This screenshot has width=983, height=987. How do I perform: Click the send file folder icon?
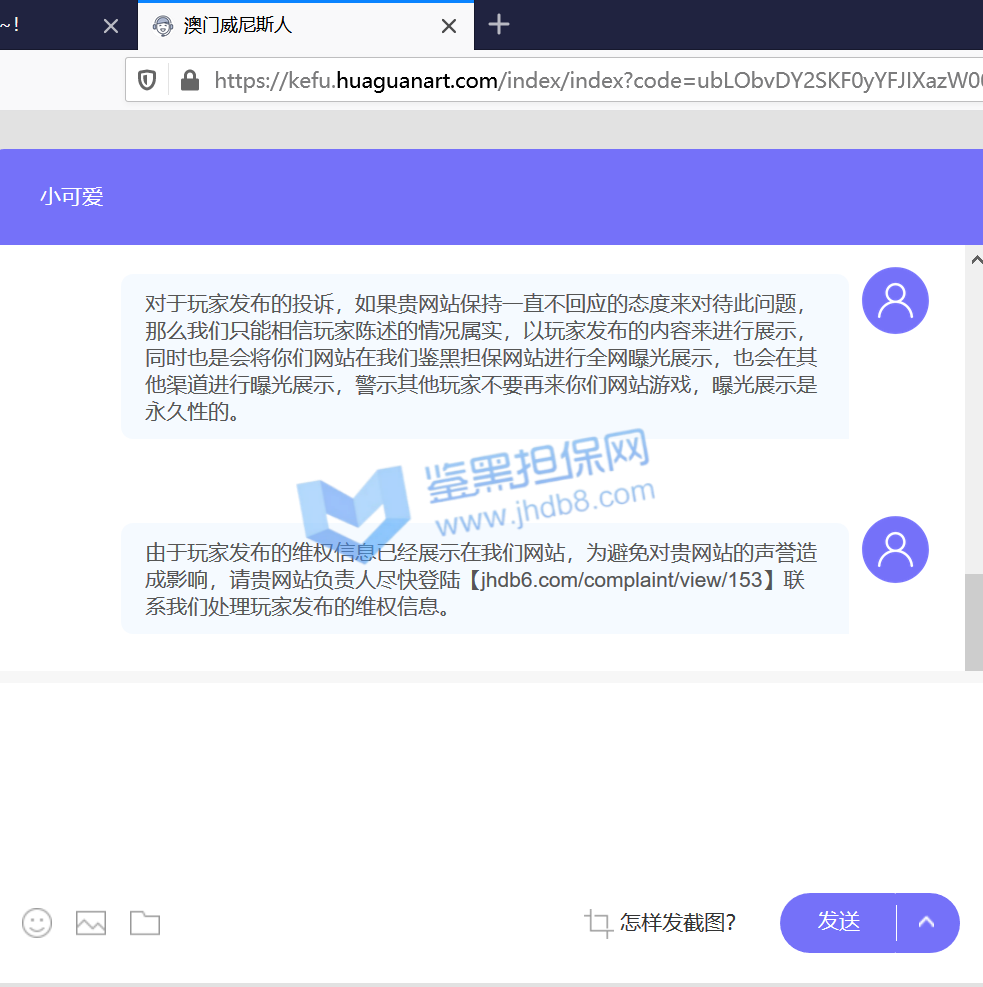pyautogui.click(x=145, y=922)
